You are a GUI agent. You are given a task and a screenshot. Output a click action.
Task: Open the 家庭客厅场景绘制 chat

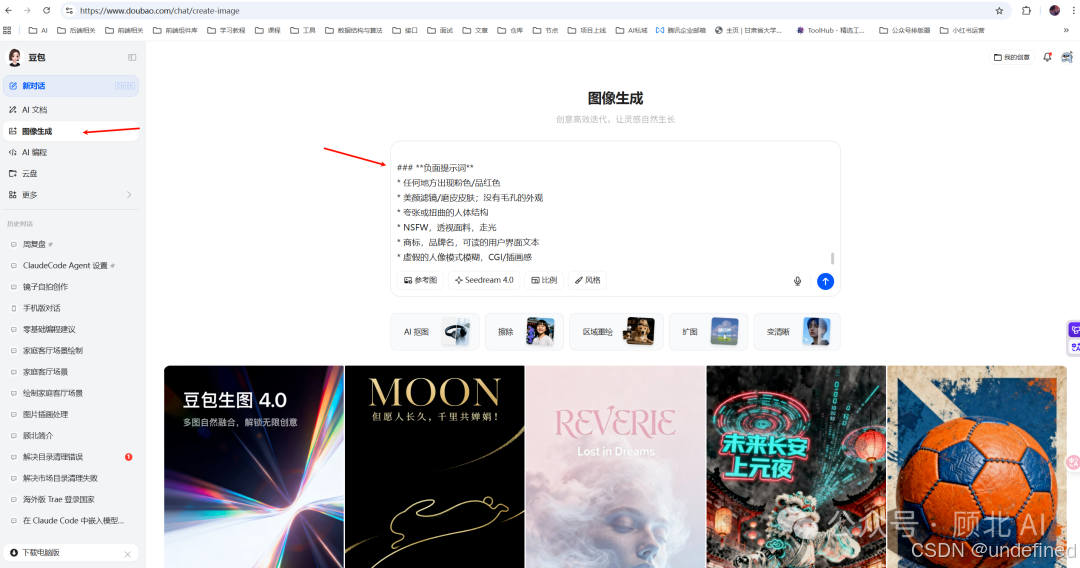point(72,350)
